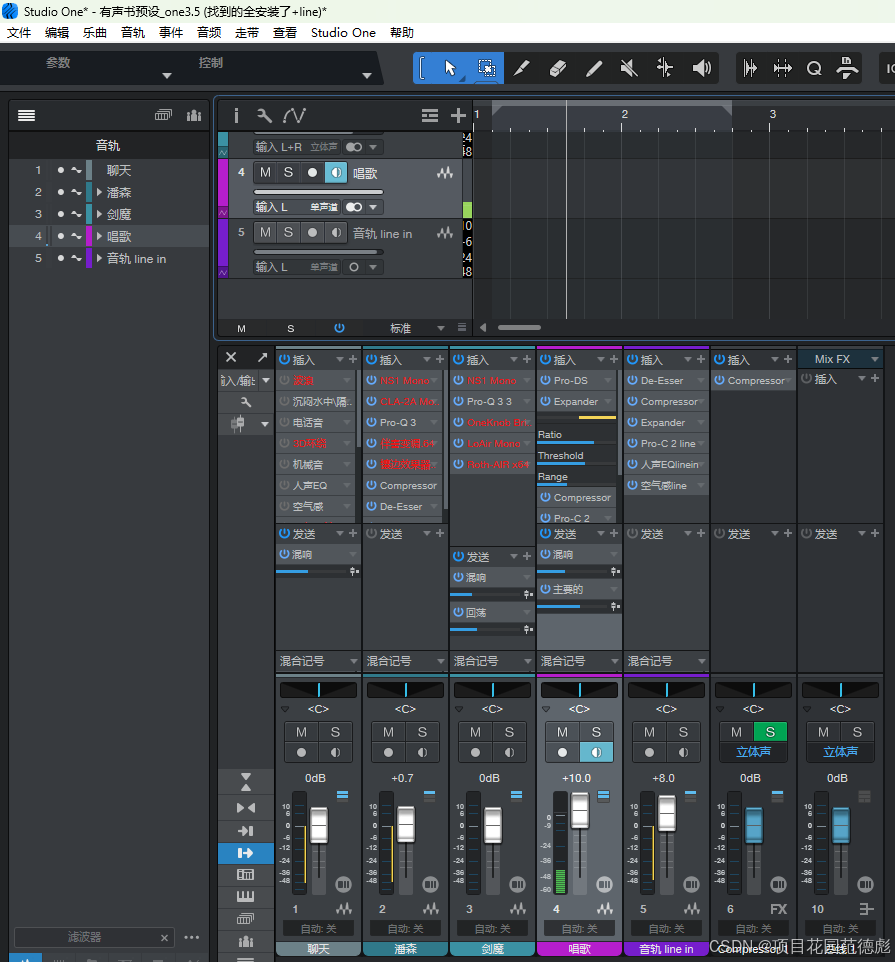Screen dimensions: 895x962
Task: Close the mixer panel with X
Action: pyautogui.click(x=231, y=357)
